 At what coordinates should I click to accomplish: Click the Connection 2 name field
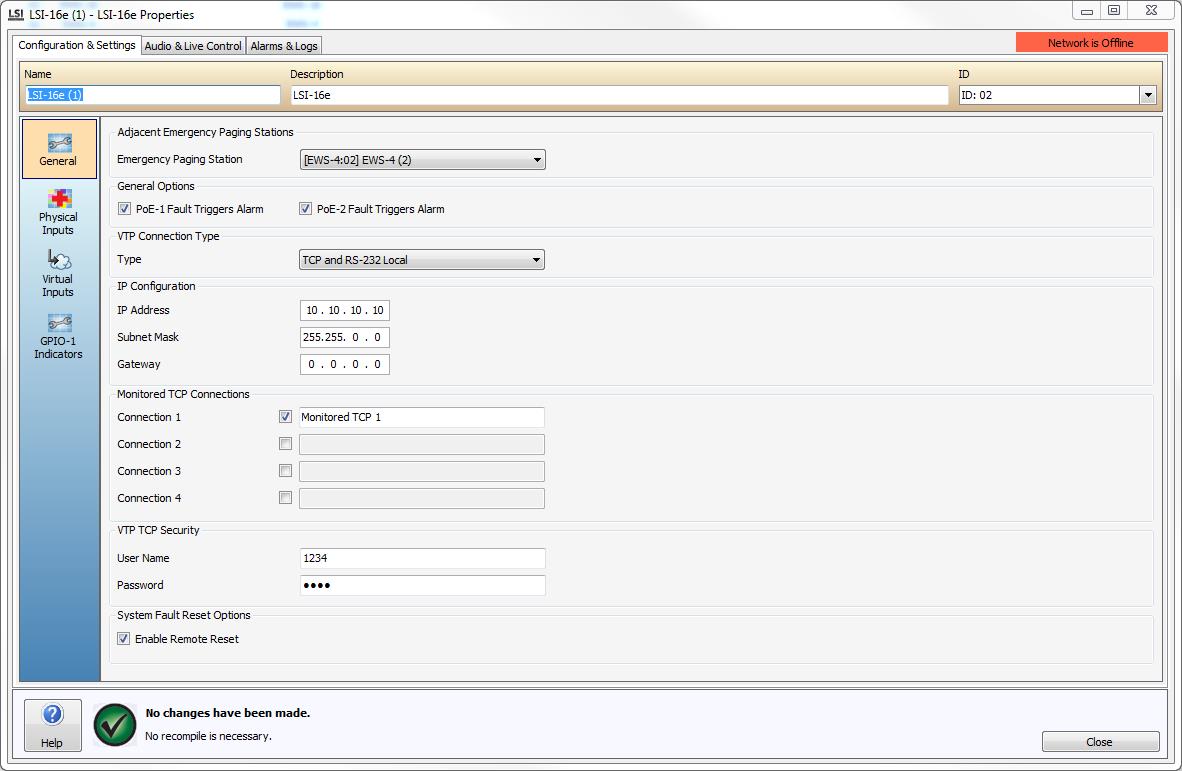pyautogui.click(x=421, y=445)
